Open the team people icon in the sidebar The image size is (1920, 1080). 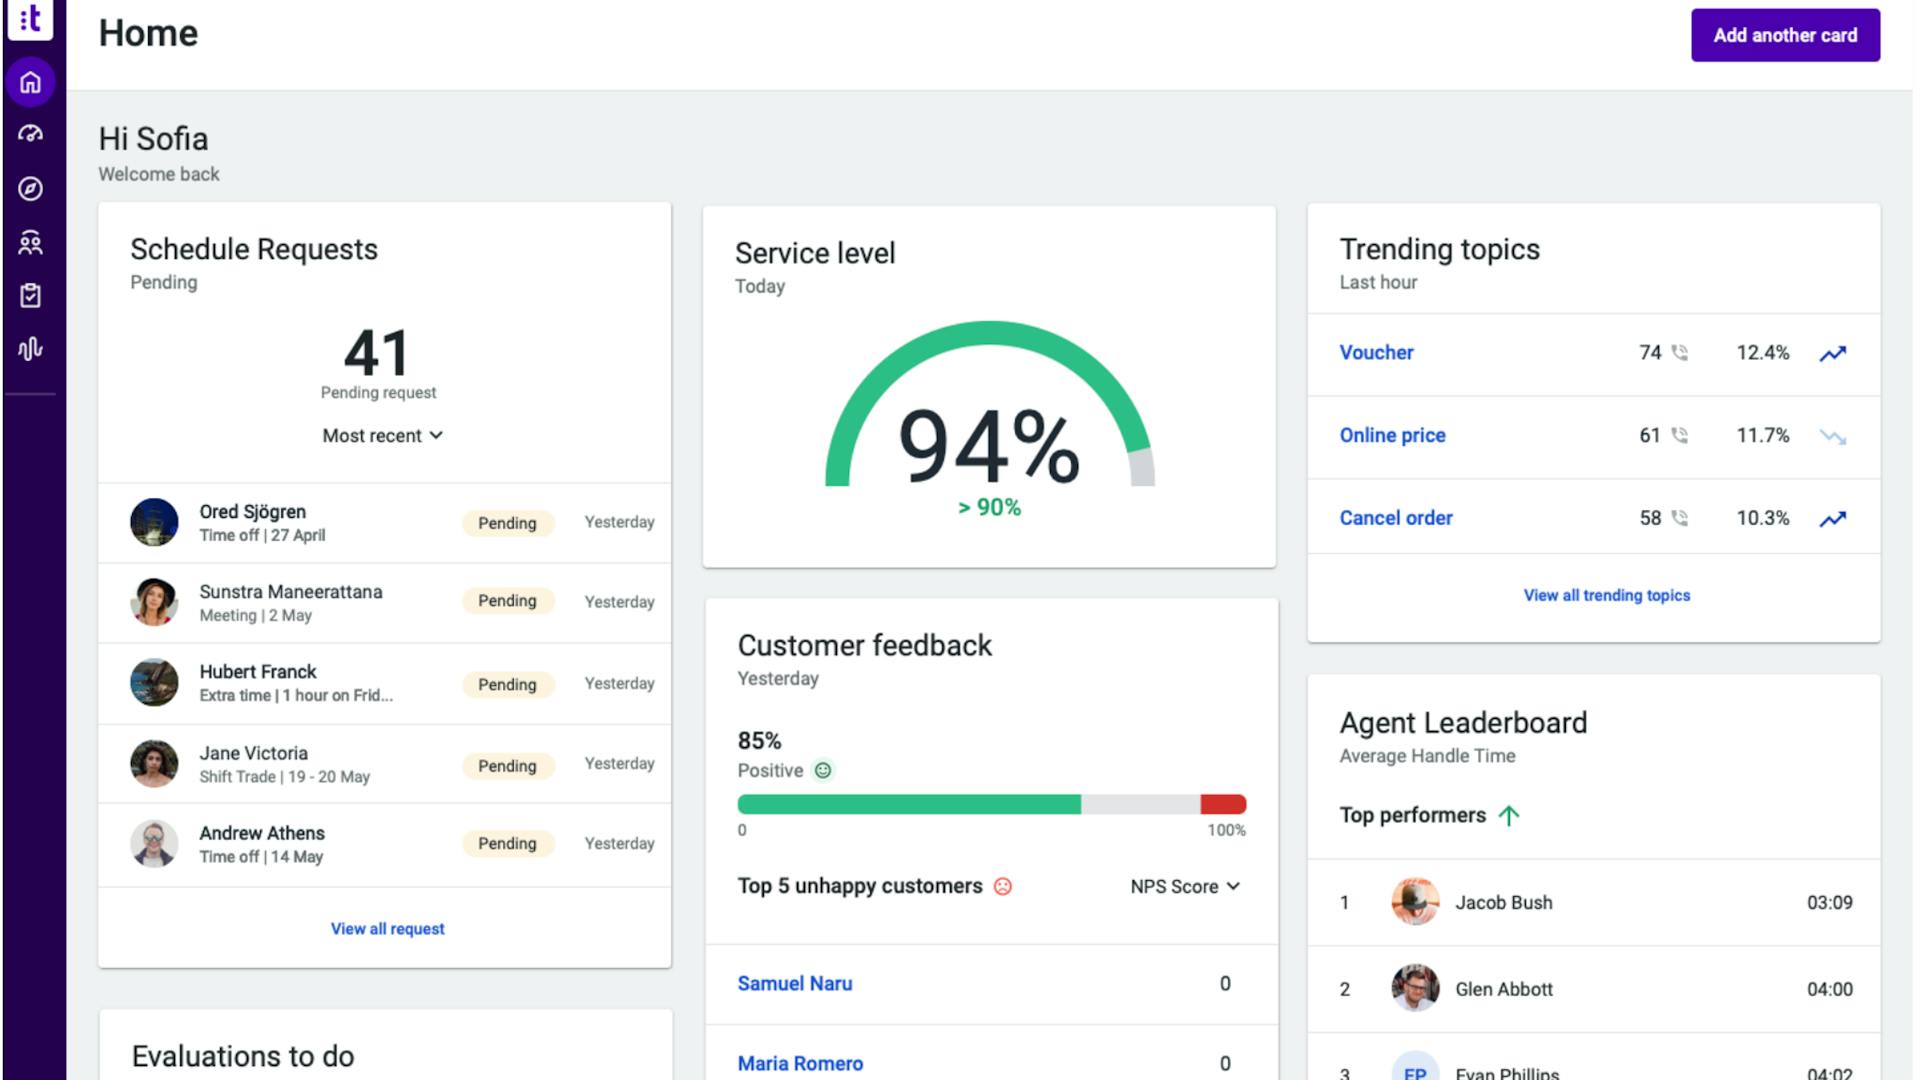click(x=30, y=242)
